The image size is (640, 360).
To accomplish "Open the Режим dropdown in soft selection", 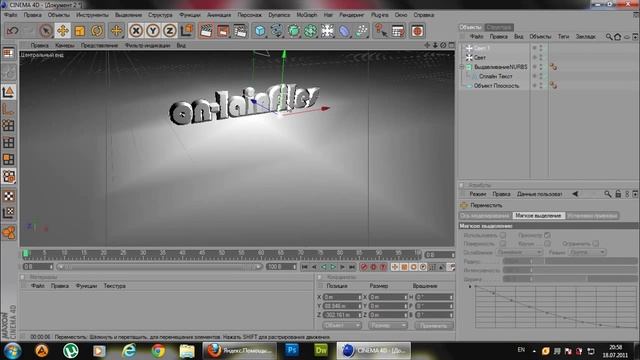I will [587, 252].
